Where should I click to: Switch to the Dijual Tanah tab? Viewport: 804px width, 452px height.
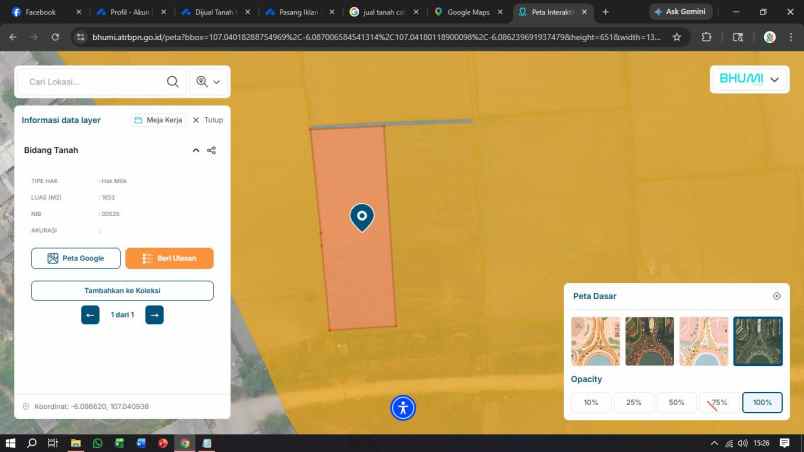pos(214,12)
